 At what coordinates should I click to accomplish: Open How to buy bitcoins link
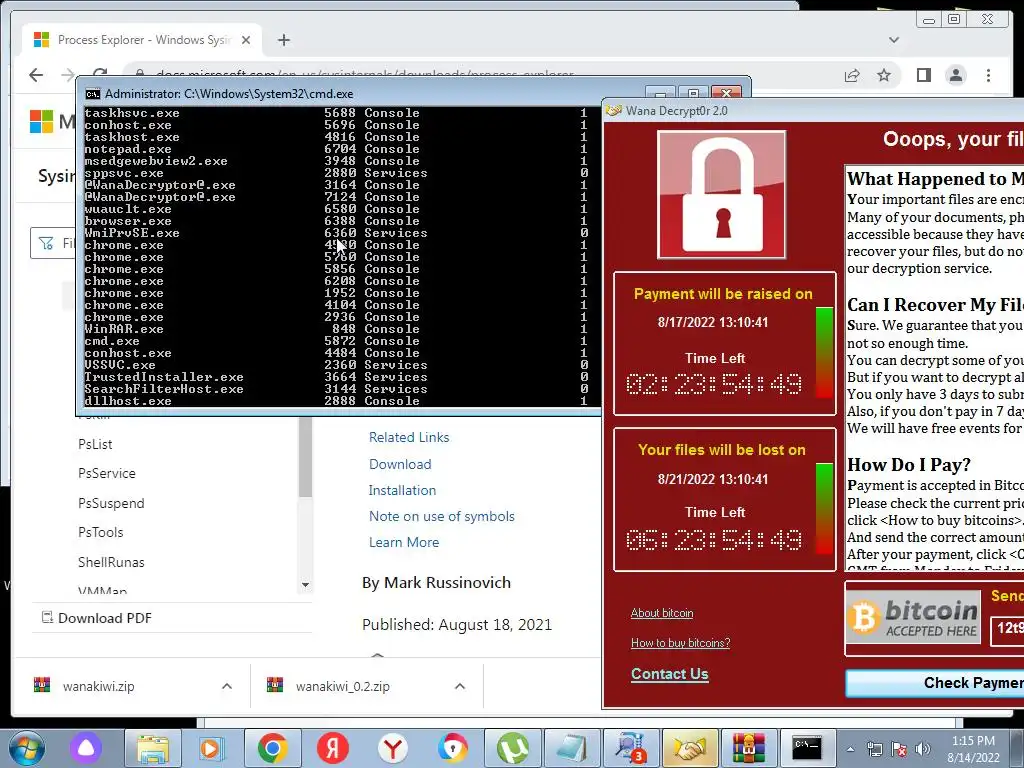click(x=680, y=643)
